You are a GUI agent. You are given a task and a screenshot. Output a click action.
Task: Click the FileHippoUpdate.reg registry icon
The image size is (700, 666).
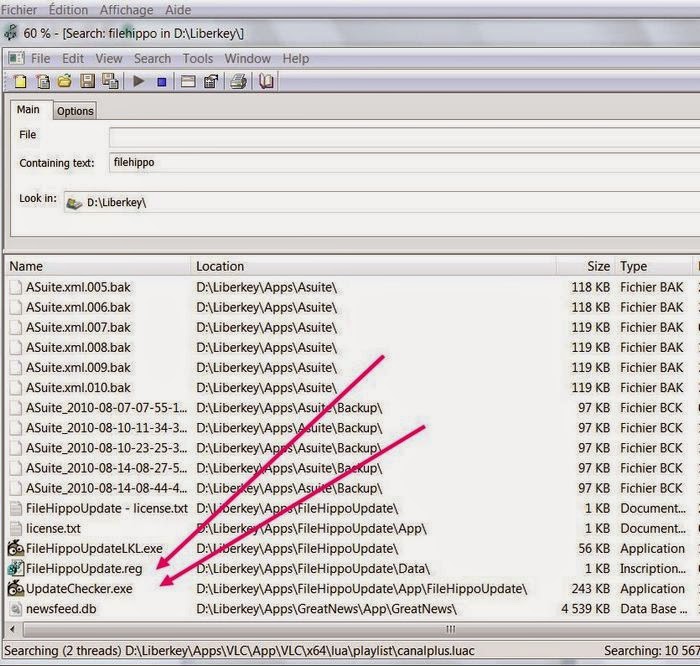pos(16,568)
